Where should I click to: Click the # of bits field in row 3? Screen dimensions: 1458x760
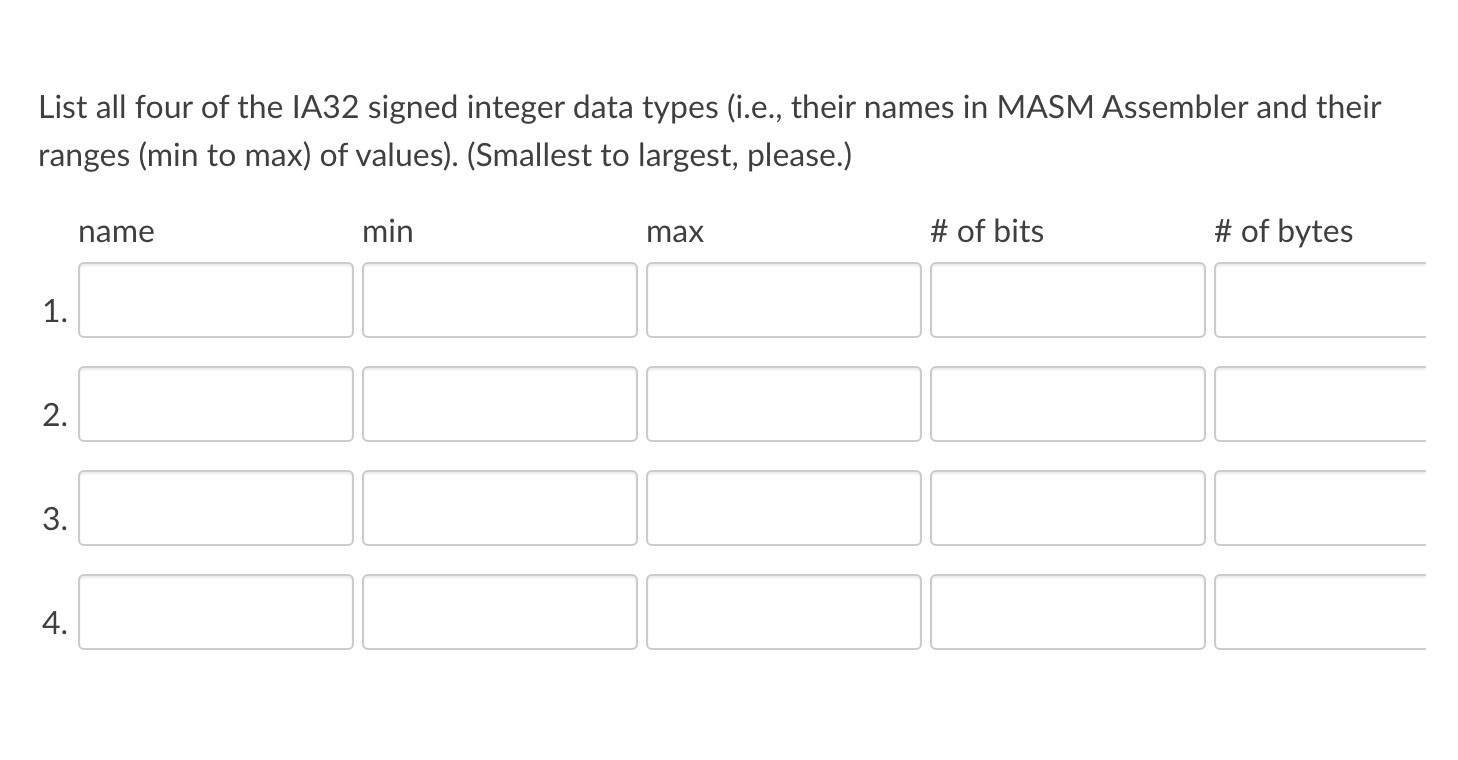pos(1068,508)
